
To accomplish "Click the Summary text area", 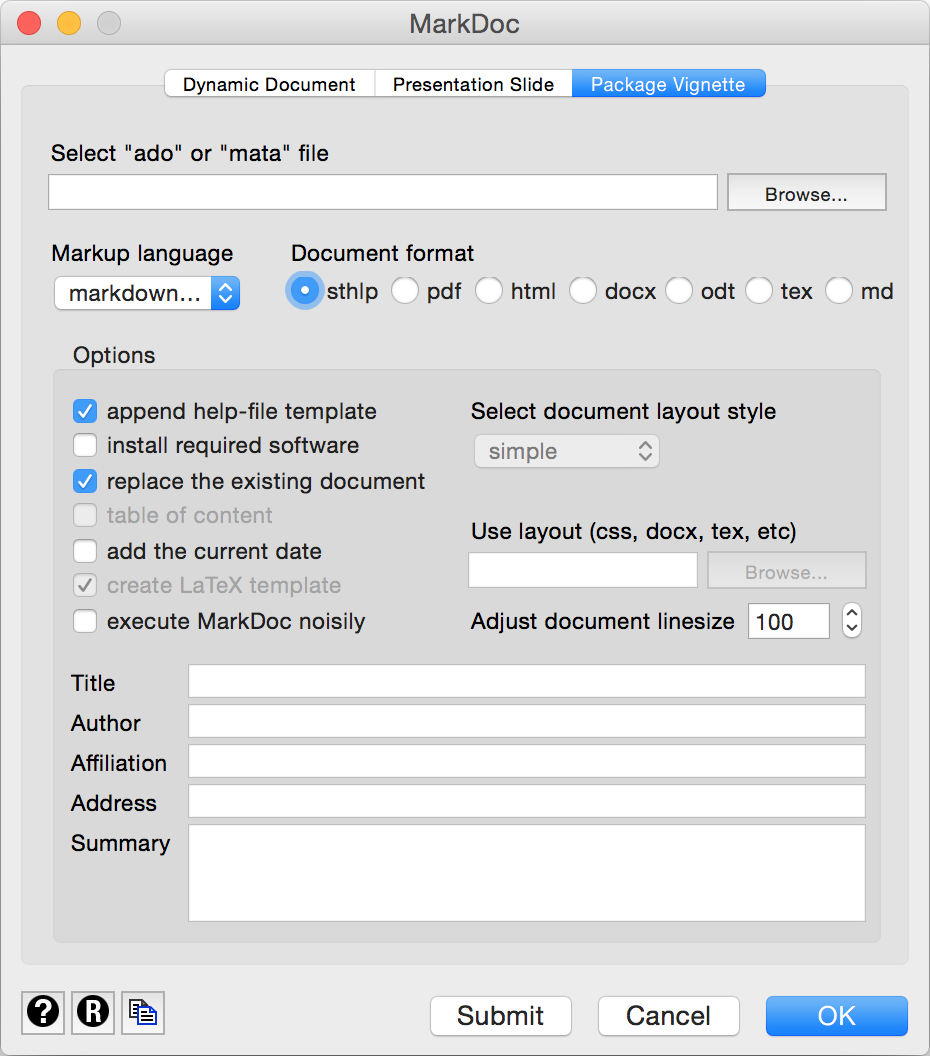I will [527, 873].
